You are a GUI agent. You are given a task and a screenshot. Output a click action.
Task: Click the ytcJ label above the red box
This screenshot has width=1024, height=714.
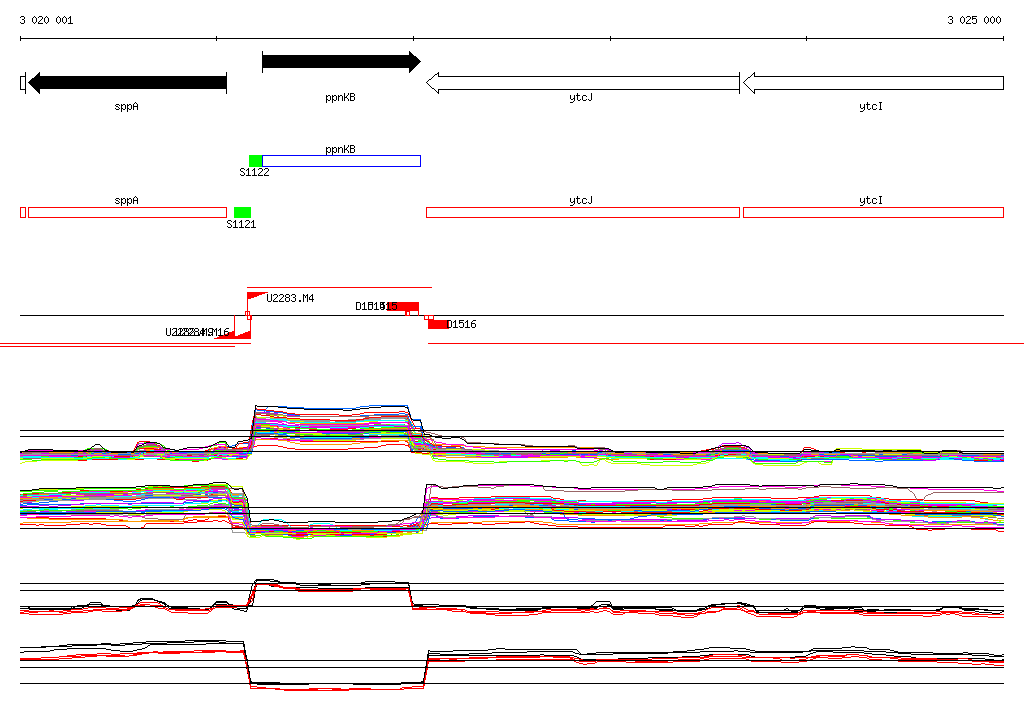[x=581, y=201]
